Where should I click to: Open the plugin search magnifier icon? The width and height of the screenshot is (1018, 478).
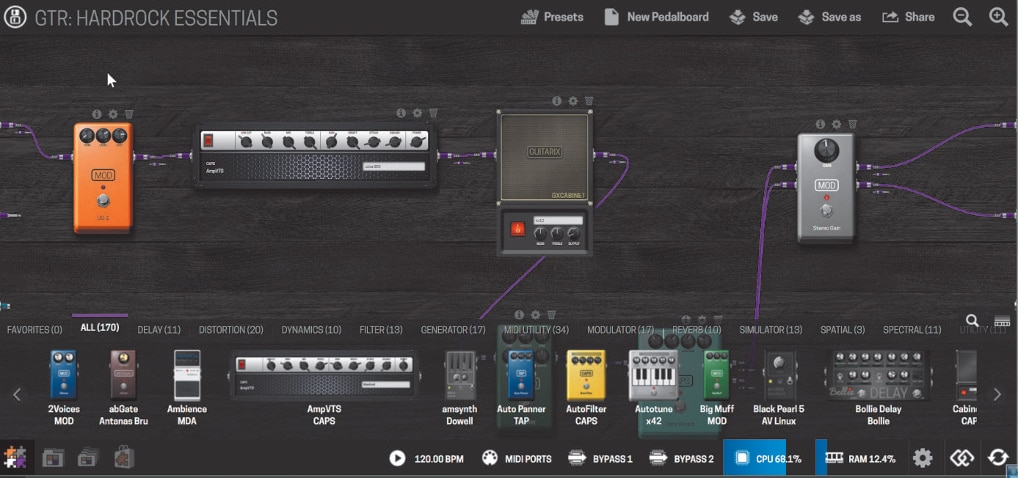tap(972, 320)
